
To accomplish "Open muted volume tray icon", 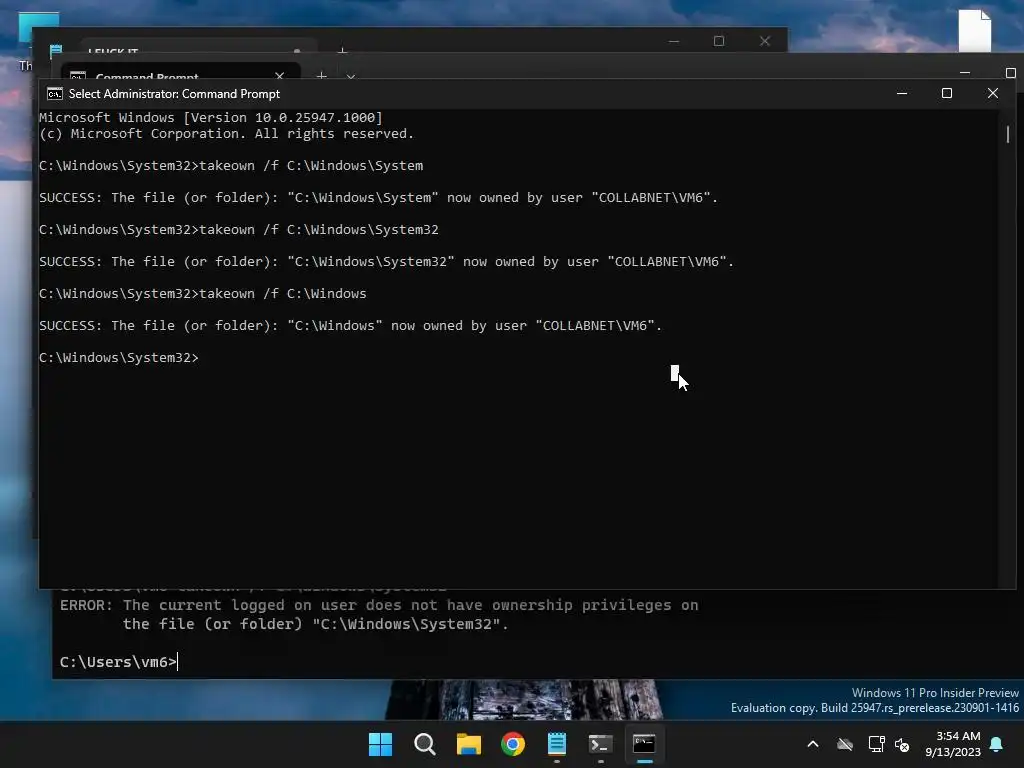I will pos(902,744).
